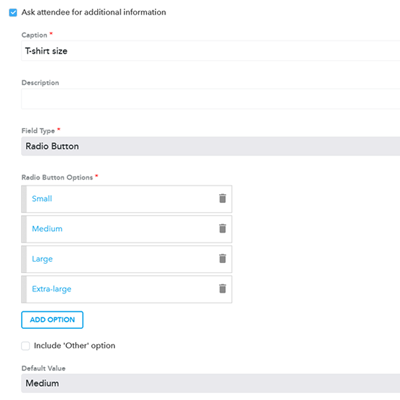
Task: Edit the Extra-large option text
Action: point(51,289)
